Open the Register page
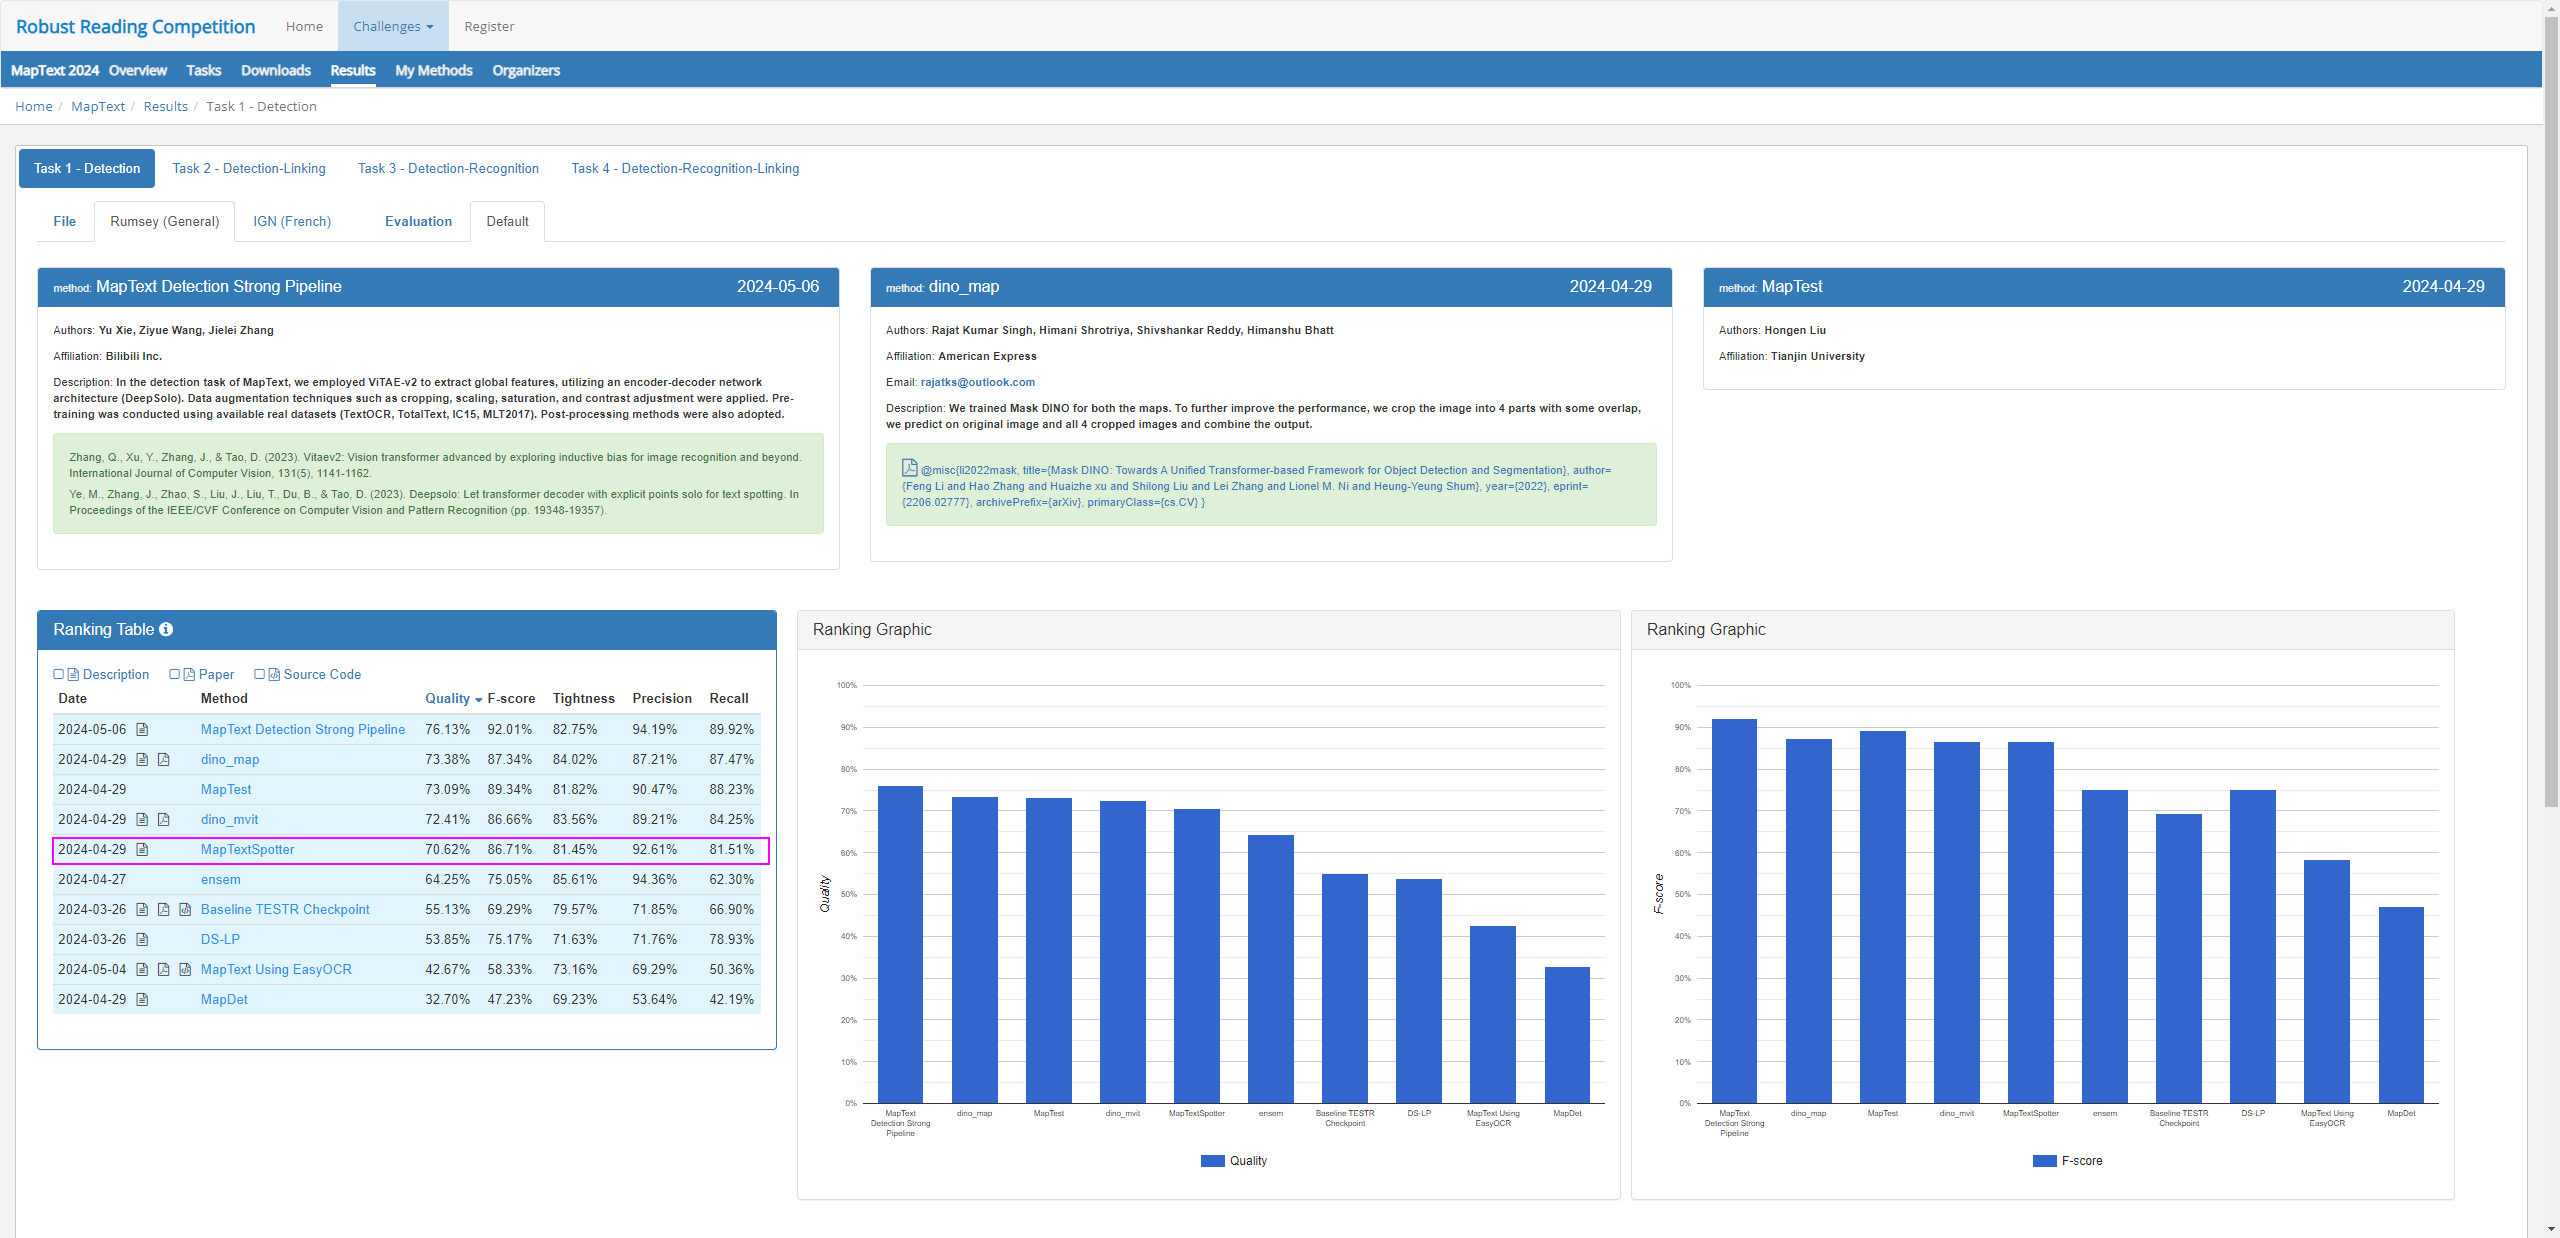The height and width of the screenshot is (1238, 2560). tap(489, 27)
